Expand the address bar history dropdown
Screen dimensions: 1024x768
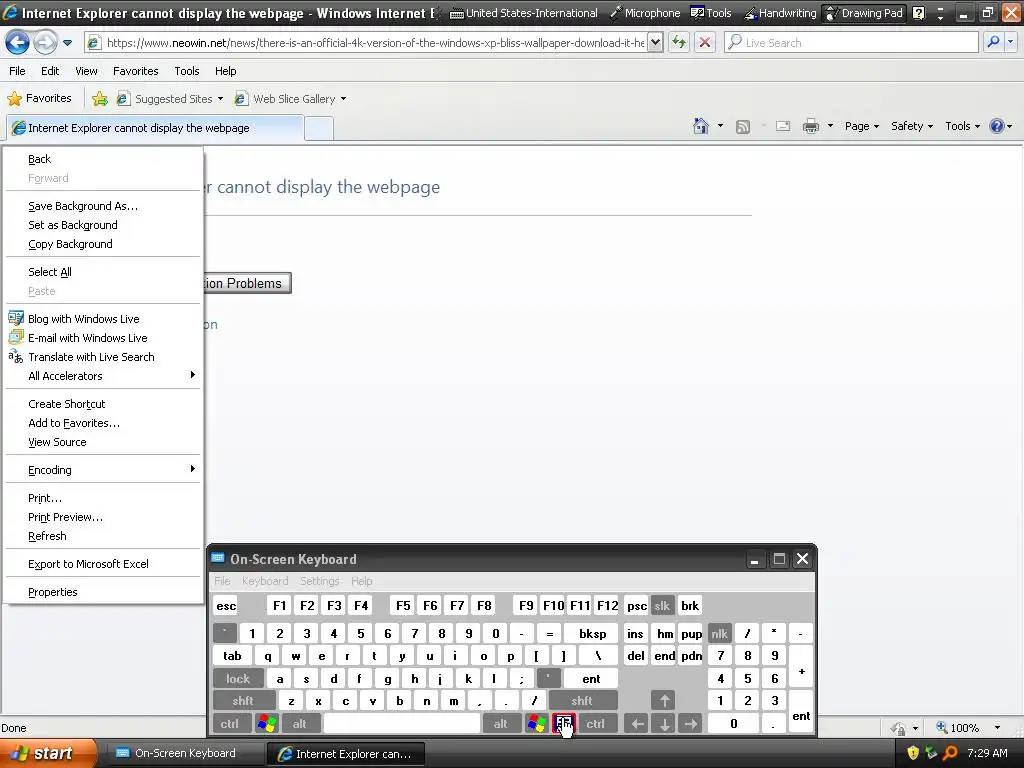point(656,43)
